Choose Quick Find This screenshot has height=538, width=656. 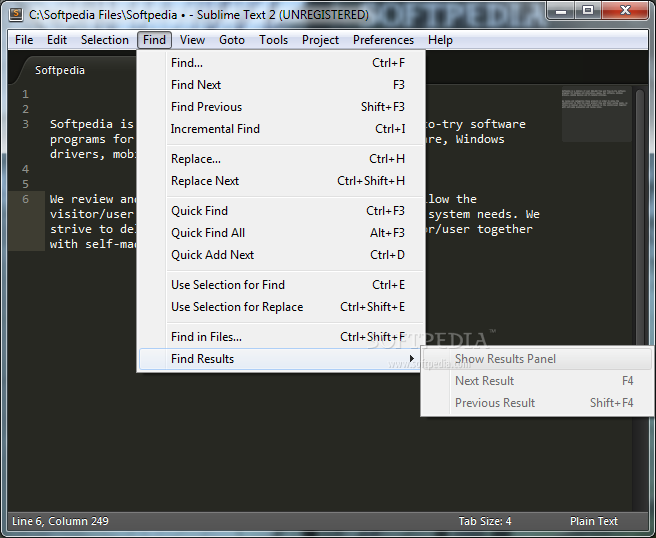[281, 211]
